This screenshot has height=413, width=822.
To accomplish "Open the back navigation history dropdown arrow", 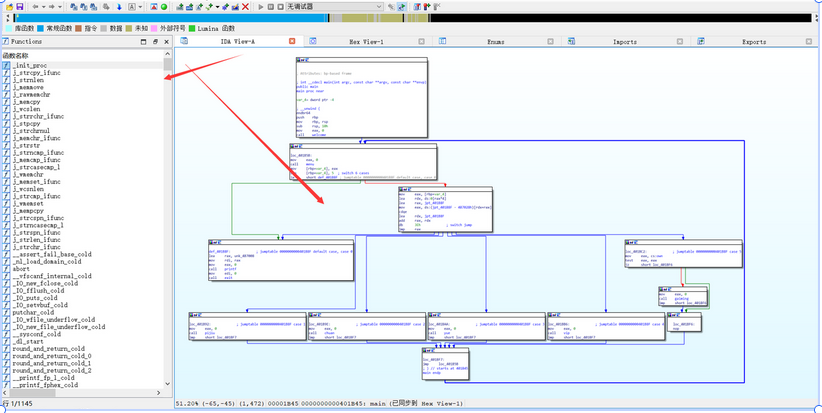I will (43, 7).
